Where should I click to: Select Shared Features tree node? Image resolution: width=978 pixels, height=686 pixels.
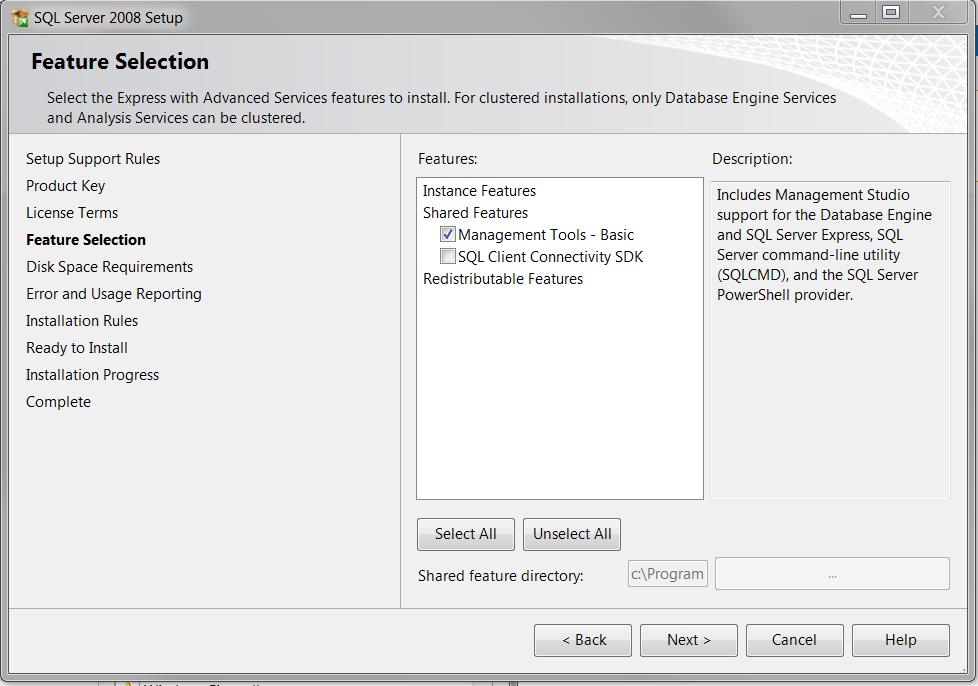click(475, 213)
